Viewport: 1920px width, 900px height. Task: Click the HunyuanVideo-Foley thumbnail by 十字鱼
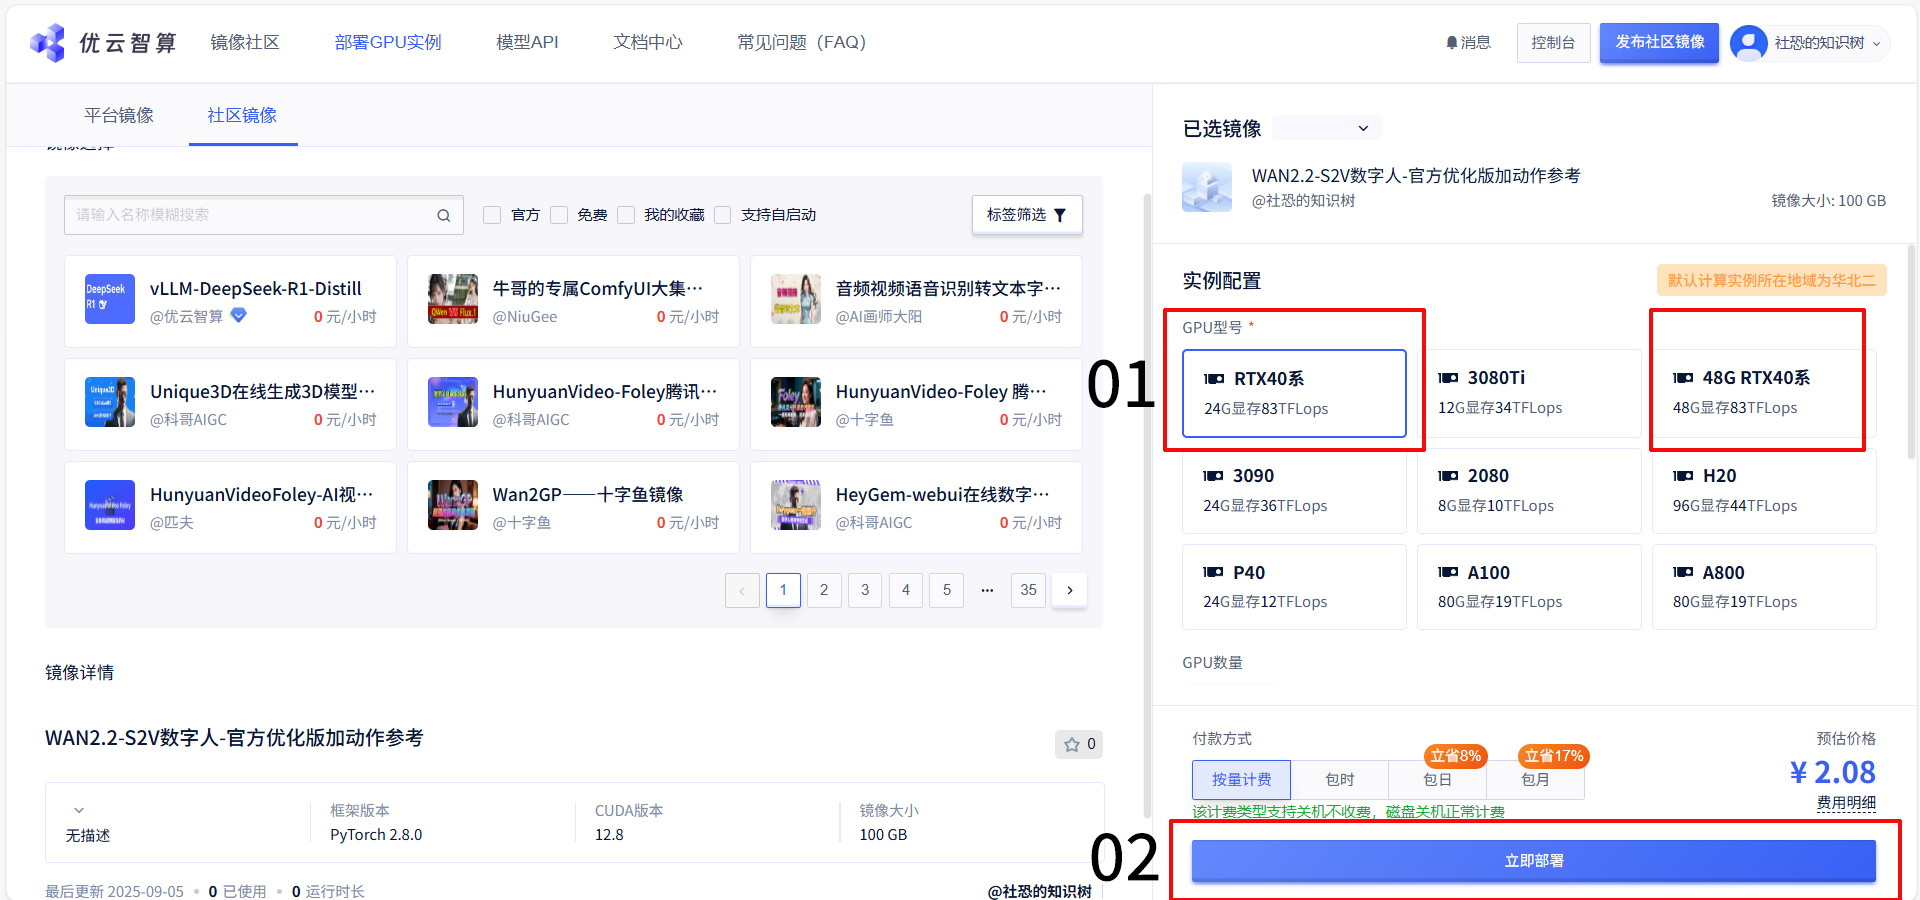pyautogui.click(x=796, y=402)
